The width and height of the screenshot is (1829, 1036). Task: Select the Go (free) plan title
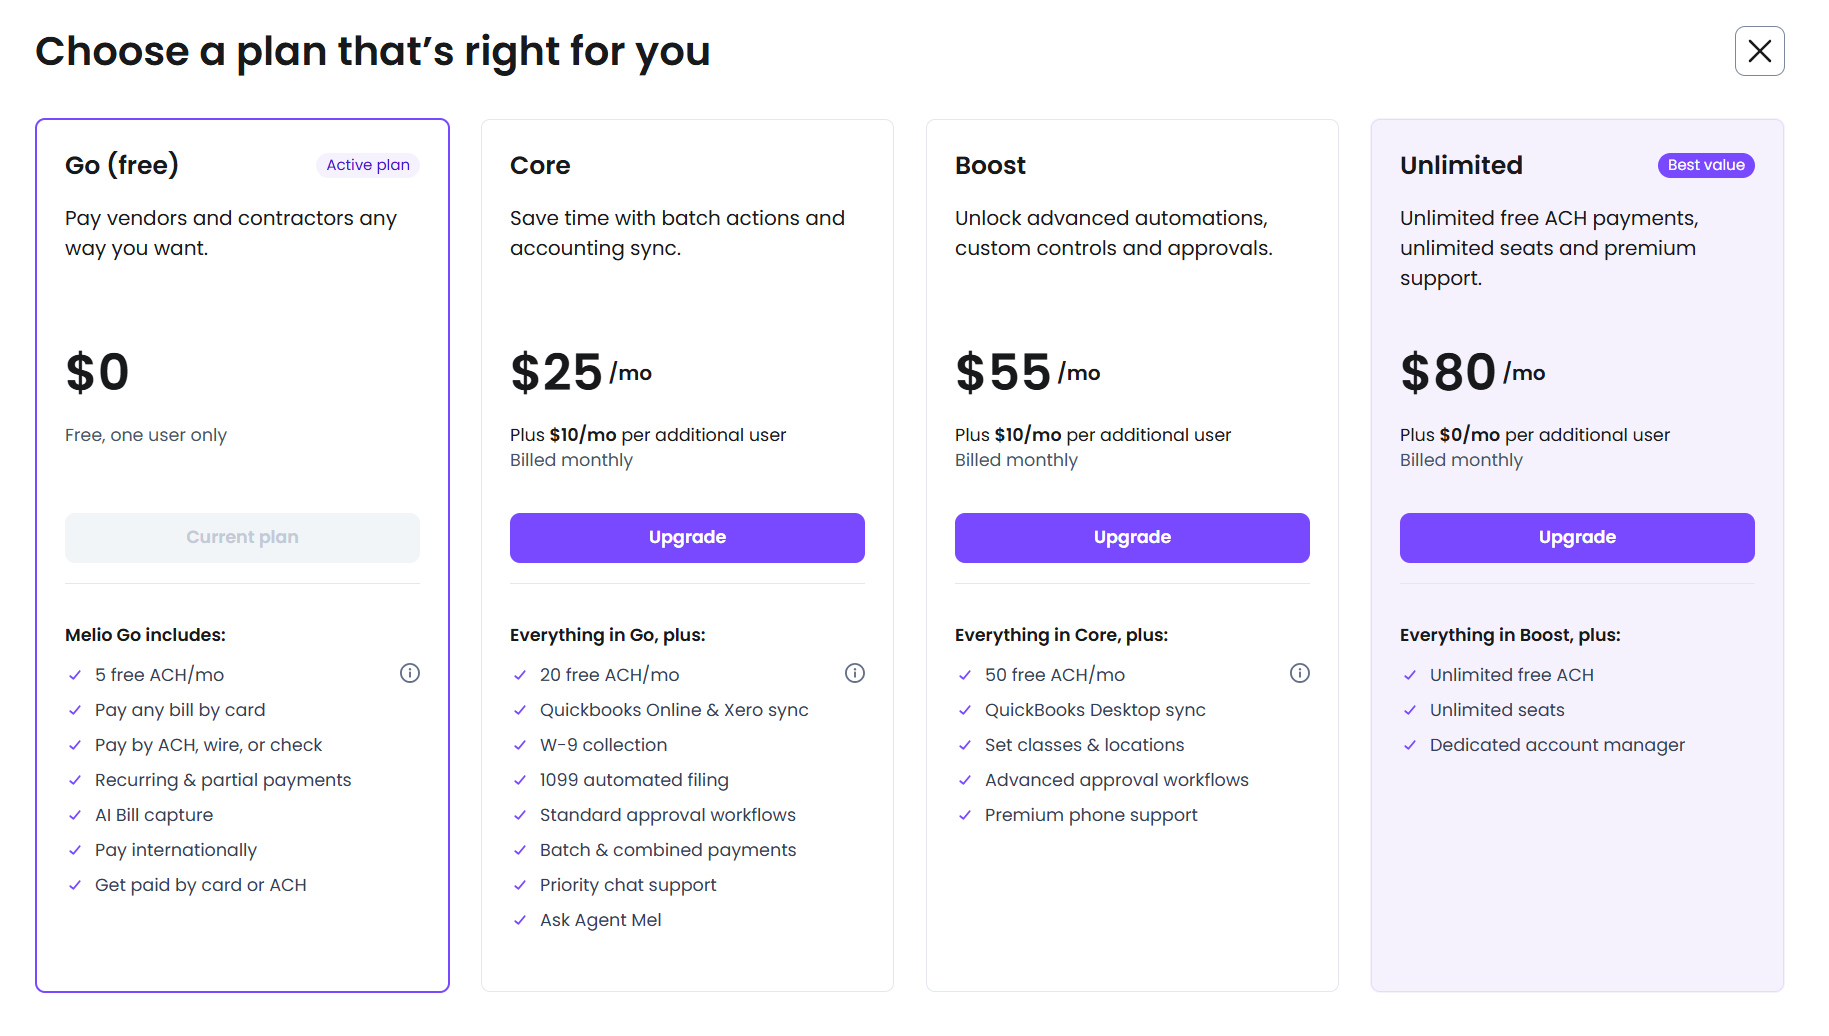pos(122,165)
